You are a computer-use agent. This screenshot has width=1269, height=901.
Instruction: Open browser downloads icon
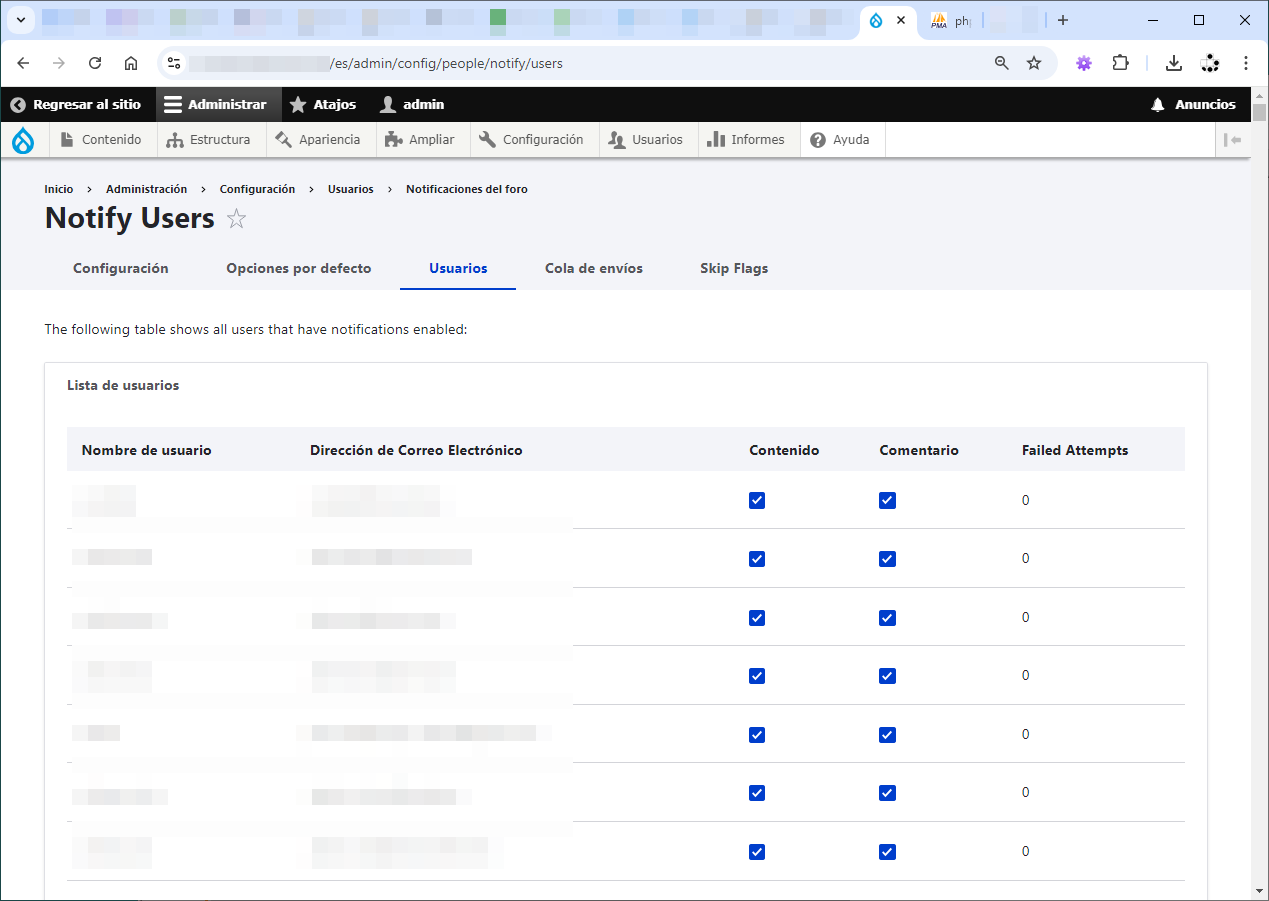coord(1174,63)
